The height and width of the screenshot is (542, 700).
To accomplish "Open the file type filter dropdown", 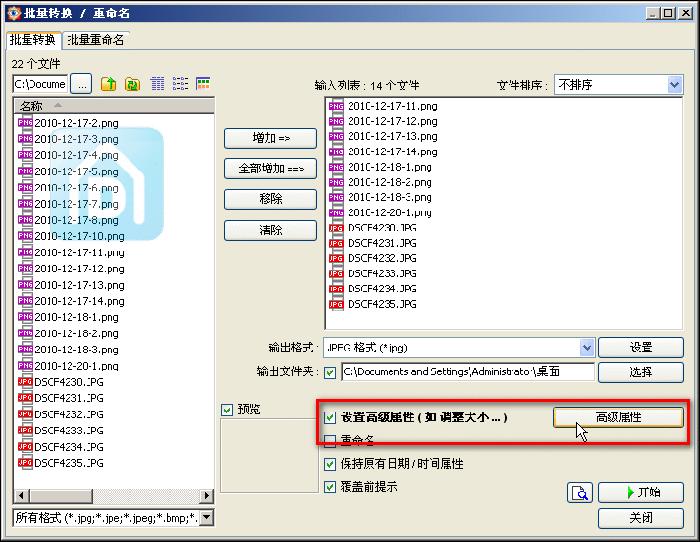I will 207,518.
